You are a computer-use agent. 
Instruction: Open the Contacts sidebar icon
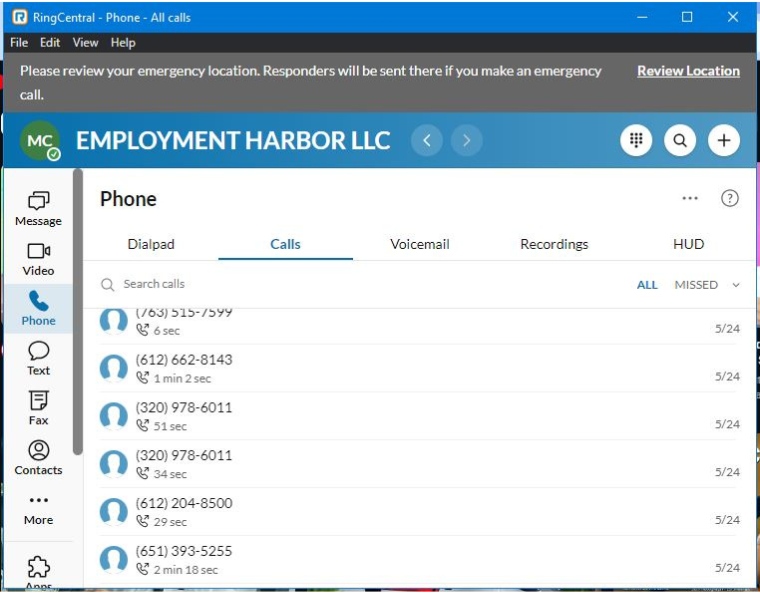click(38, 458)
